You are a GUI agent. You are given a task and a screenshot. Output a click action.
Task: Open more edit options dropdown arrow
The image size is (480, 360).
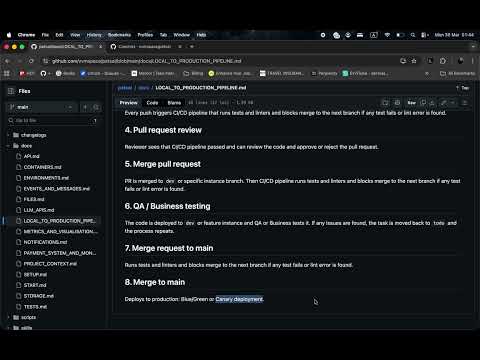point(453,103)
